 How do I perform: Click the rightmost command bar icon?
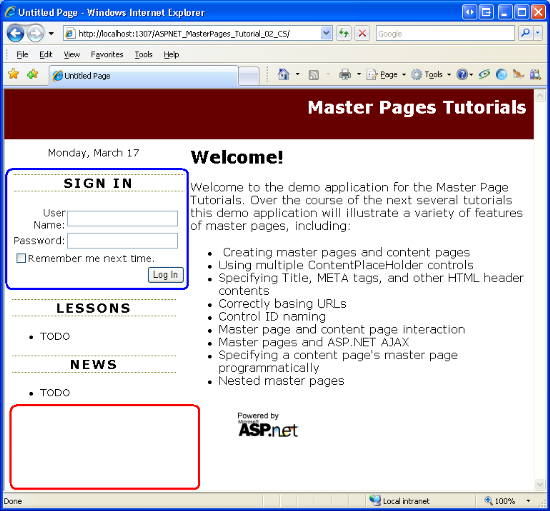(535, 74)
